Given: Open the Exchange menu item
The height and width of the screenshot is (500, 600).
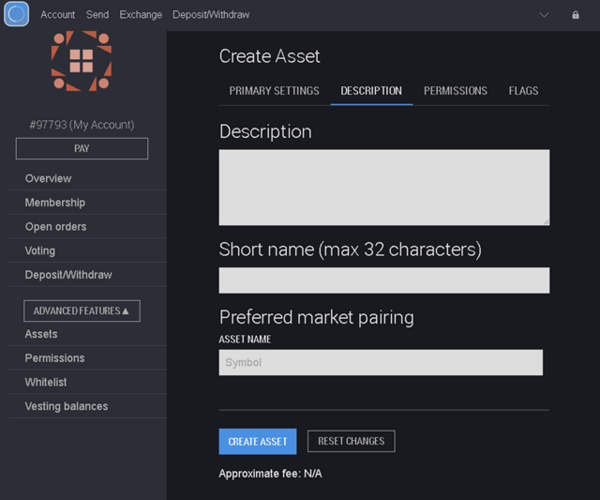Looking at the screenshot, I should (140, 15).
